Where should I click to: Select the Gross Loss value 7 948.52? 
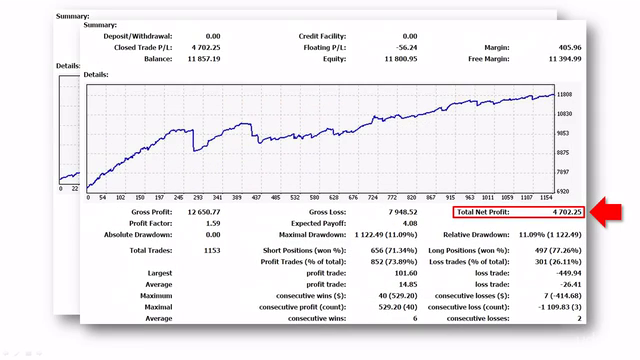(403, 212)
